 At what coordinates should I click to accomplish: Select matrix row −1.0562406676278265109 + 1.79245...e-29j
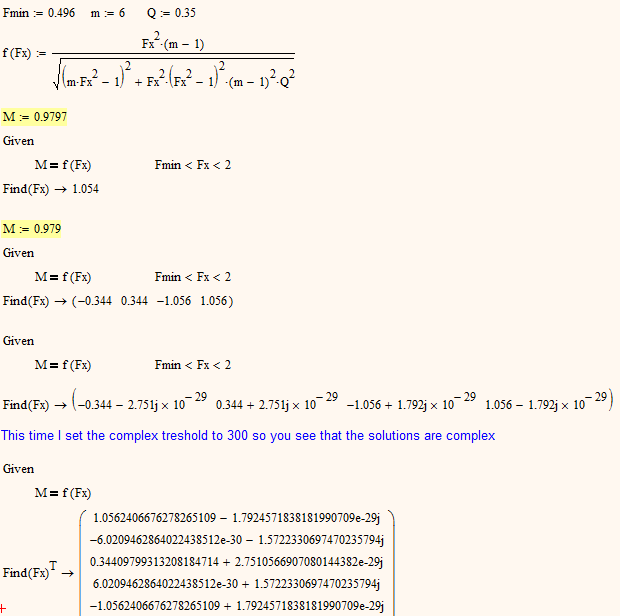(236, 606)
